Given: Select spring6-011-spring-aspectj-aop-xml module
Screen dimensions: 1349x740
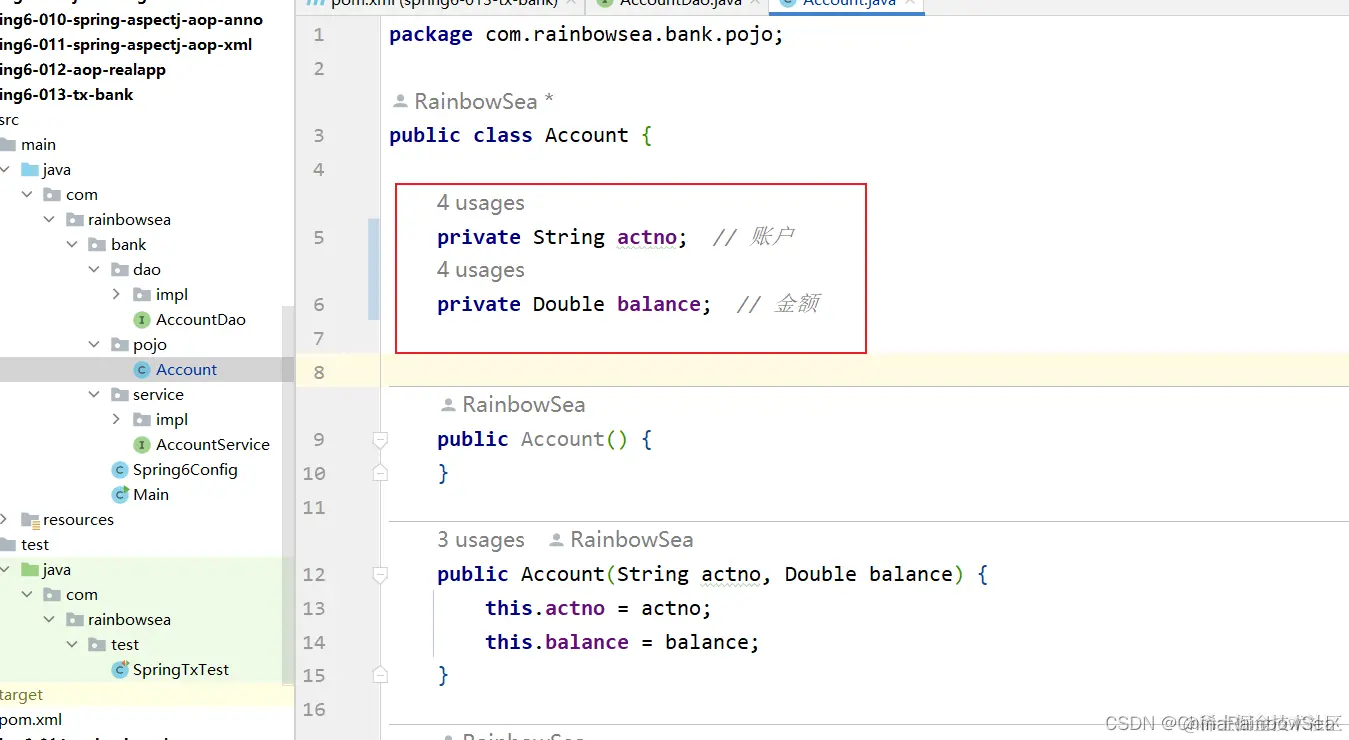Looking at the screenshot, I should pyautogui.click(x=126, y=45).
